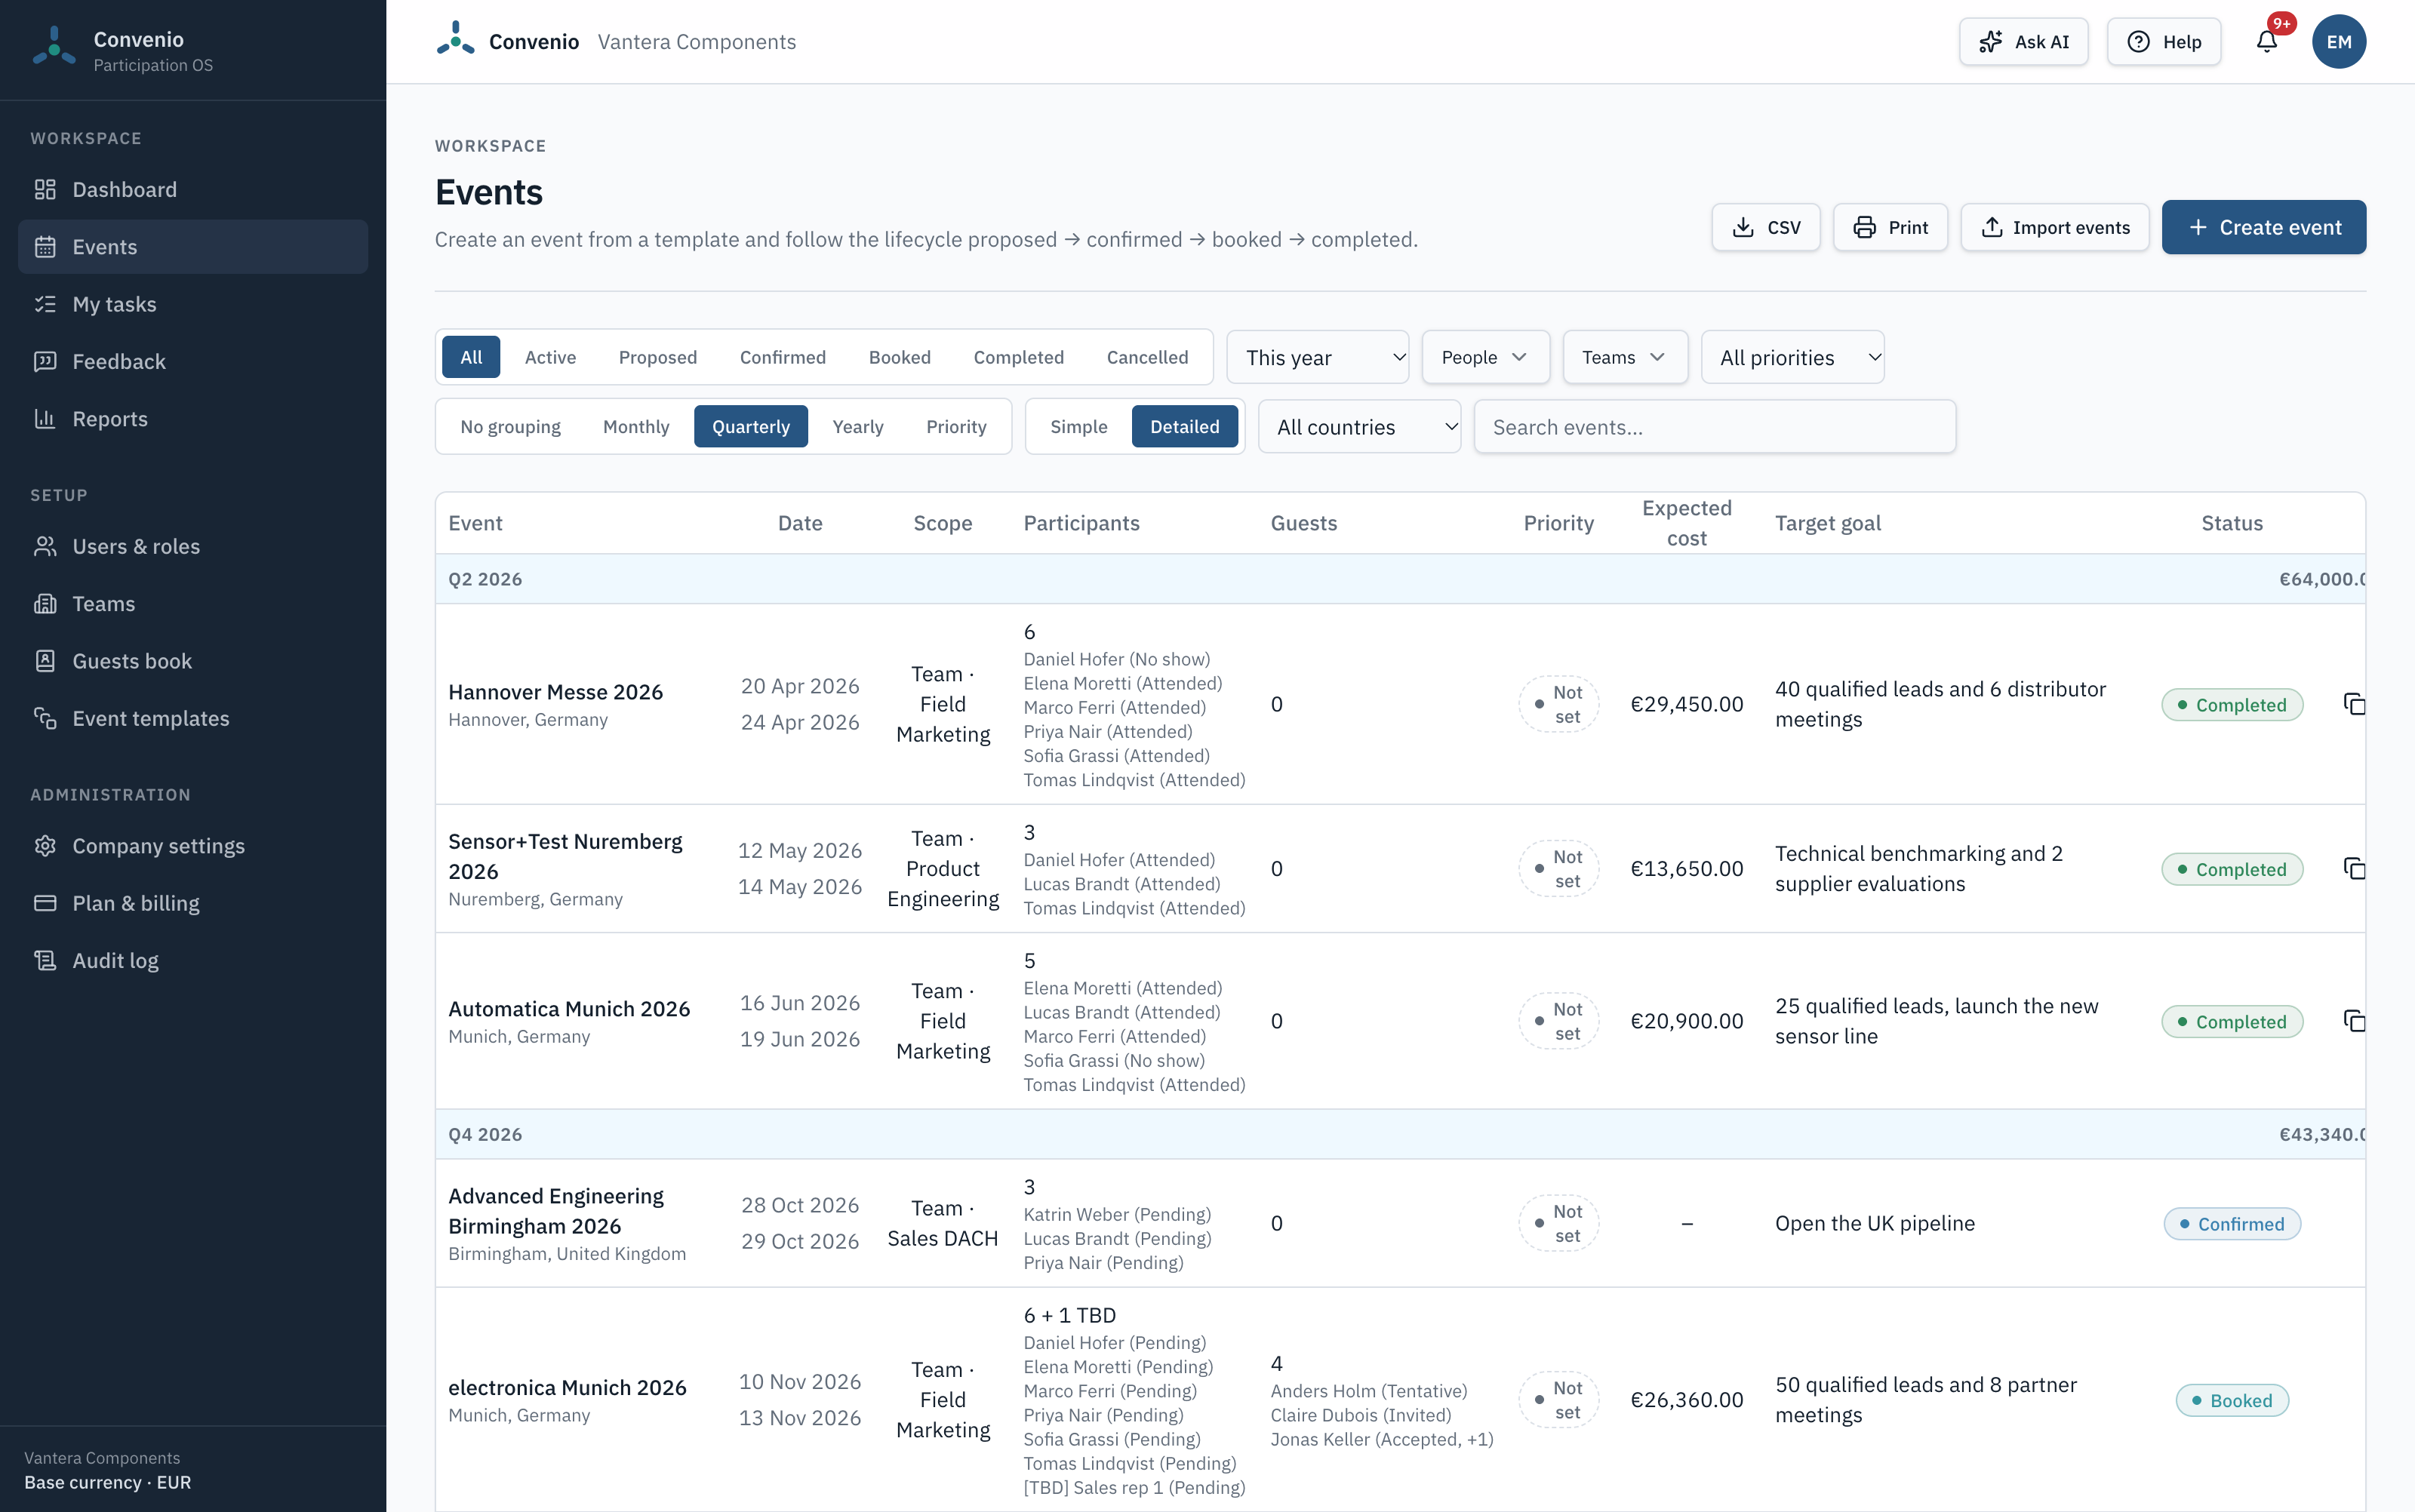Open Users & roles setup
The width and height of the screenshot is (2415, 1512).
[193, 546]
